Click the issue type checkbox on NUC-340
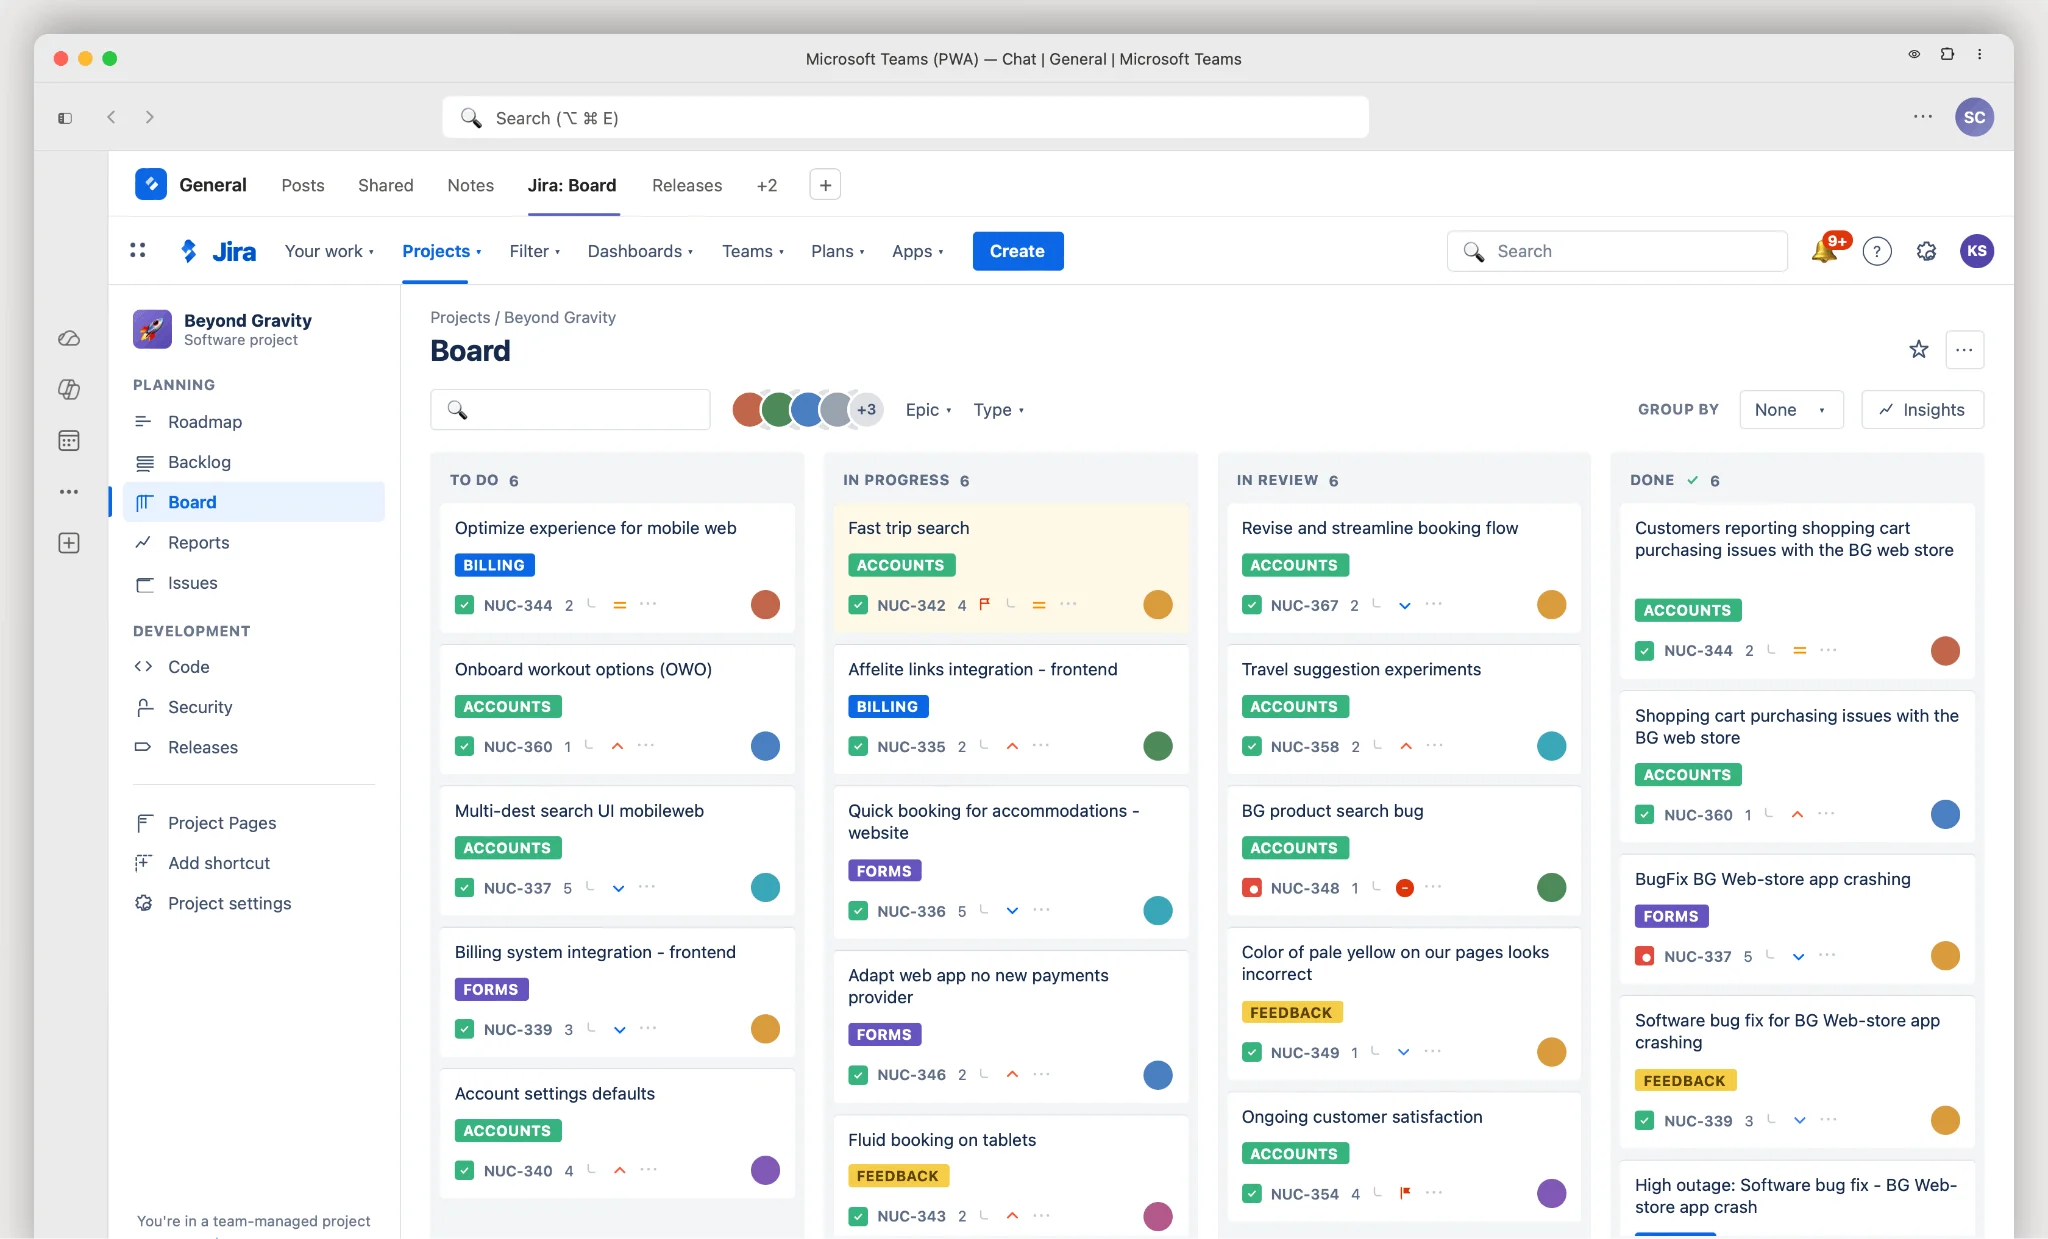This screenshot has height=1239, width=2048. point(464,1170)
